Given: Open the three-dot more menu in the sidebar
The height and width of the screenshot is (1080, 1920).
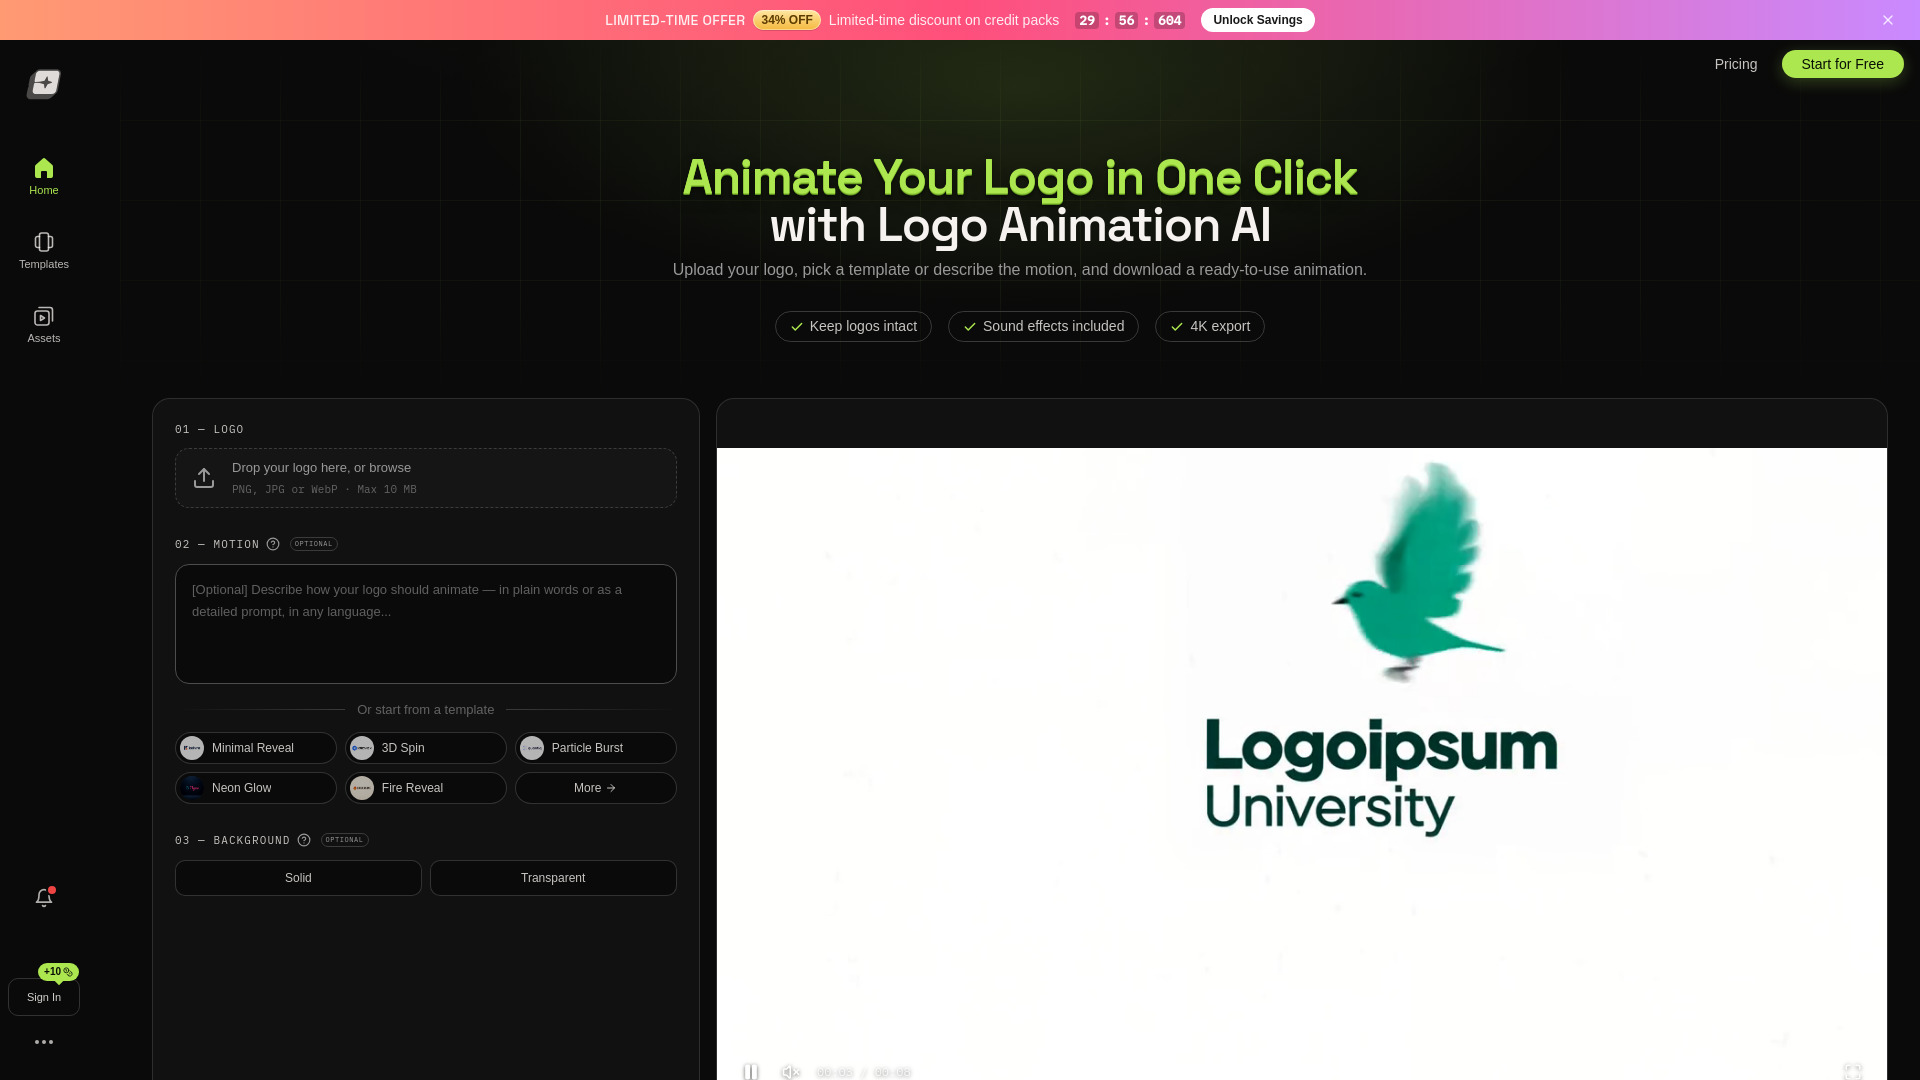Looking at the screenshot, I should click(x=44, y=1042).
